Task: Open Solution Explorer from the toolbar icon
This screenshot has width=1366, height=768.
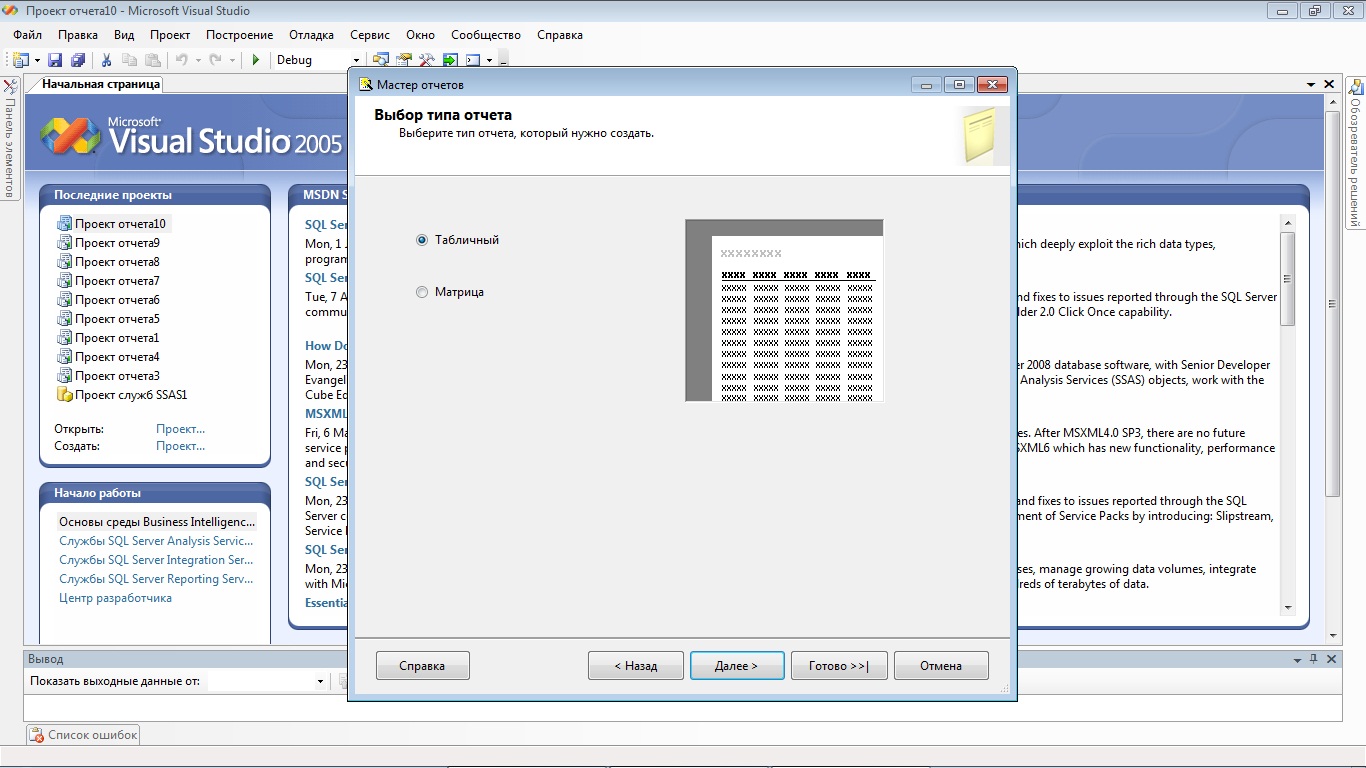Action: tap(381, 60)
